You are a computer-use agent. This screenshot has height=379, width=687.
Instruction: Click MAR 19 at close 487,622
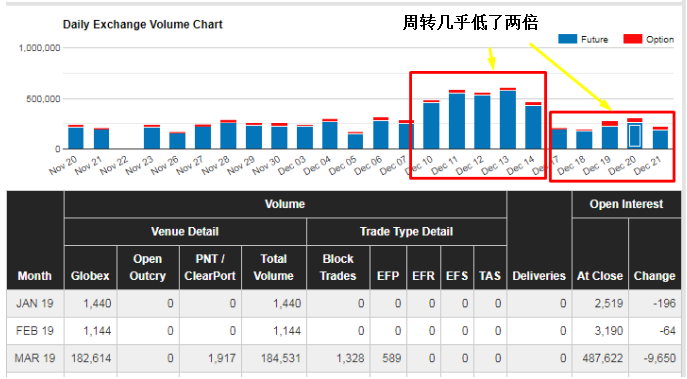point(603,358)
